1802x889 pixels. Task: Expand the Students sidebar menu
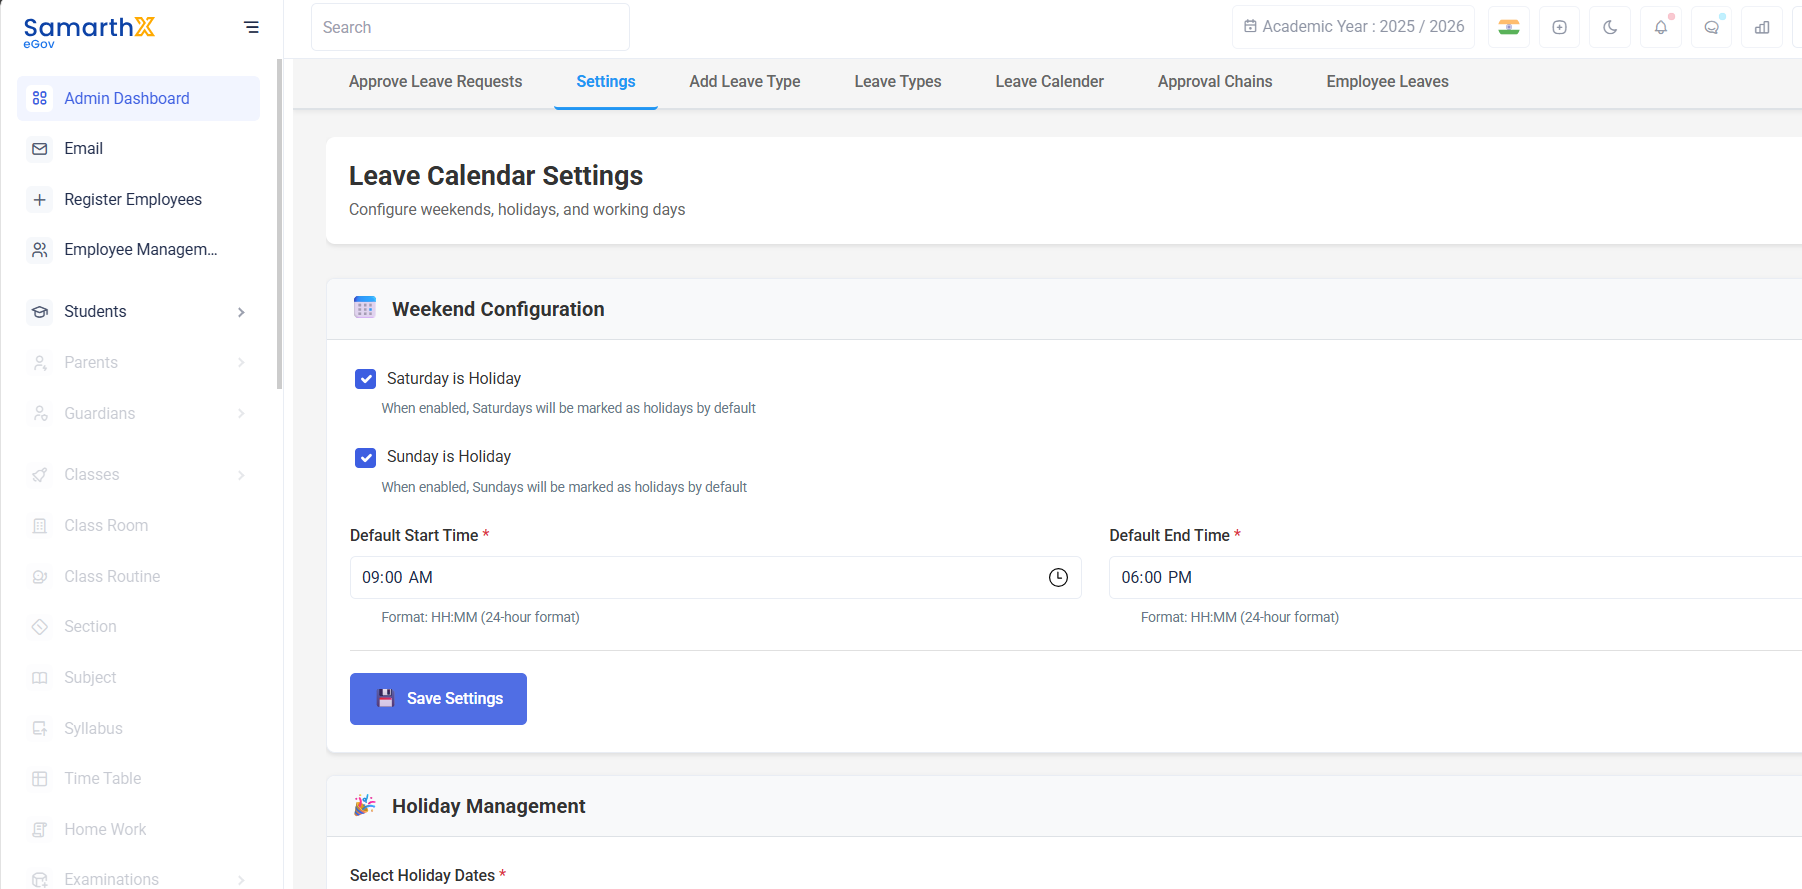tap(138, 312)
